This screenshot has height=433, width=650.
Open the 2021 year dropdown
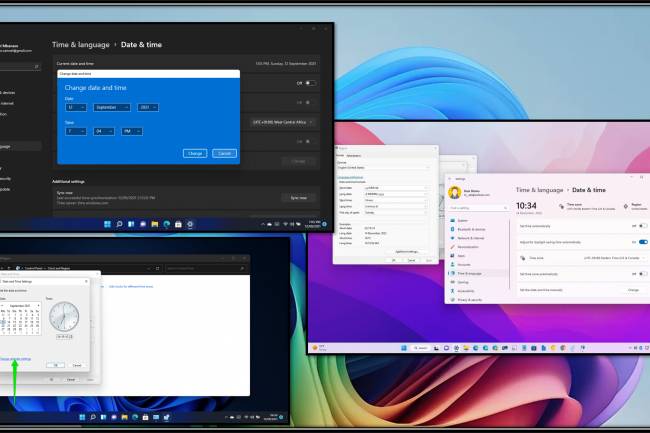pyautogui.click(x=148, y=107)
